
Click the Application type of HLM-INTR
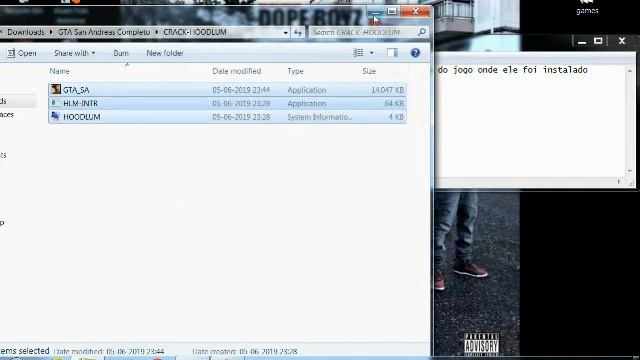(307, 103)
